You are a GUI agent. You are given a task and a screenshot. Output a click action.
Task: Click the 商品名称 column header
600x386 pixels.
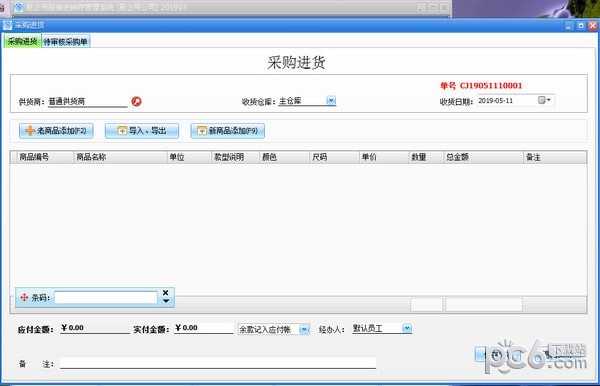pos(91,157)
